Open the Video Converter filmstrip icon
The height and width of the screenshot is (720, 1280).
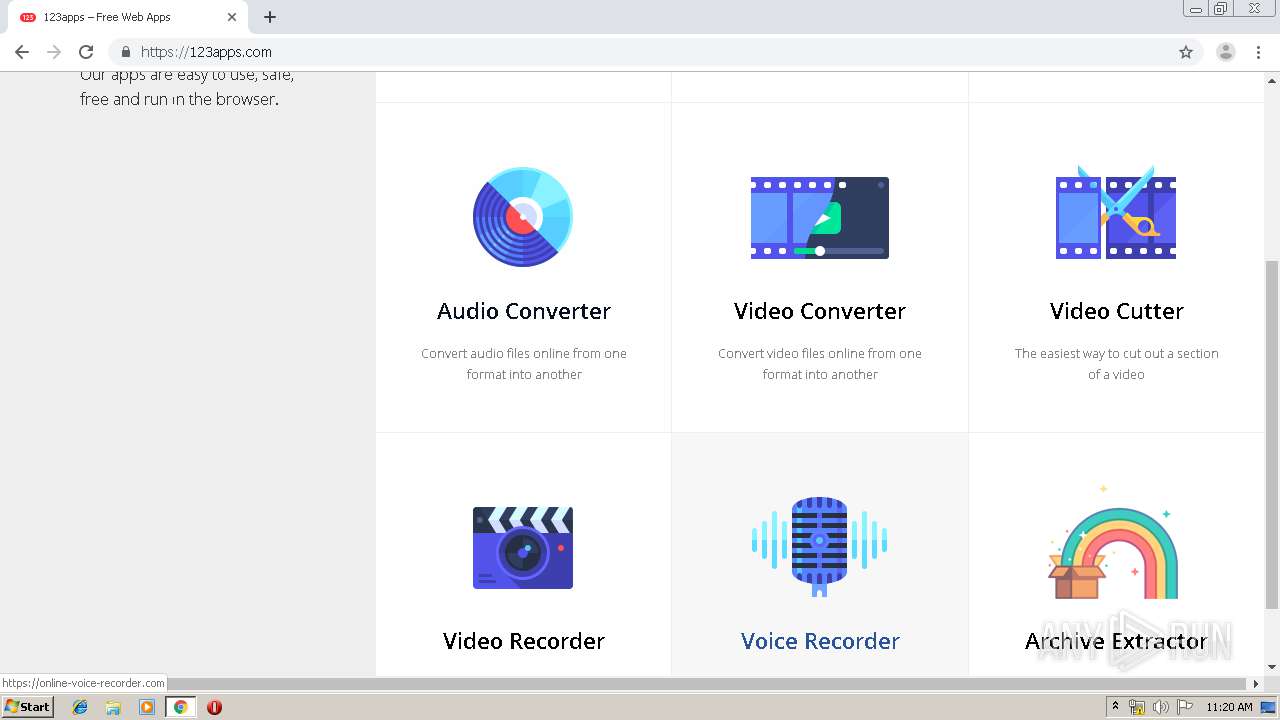pyautogui.click(x=820, y=218)
